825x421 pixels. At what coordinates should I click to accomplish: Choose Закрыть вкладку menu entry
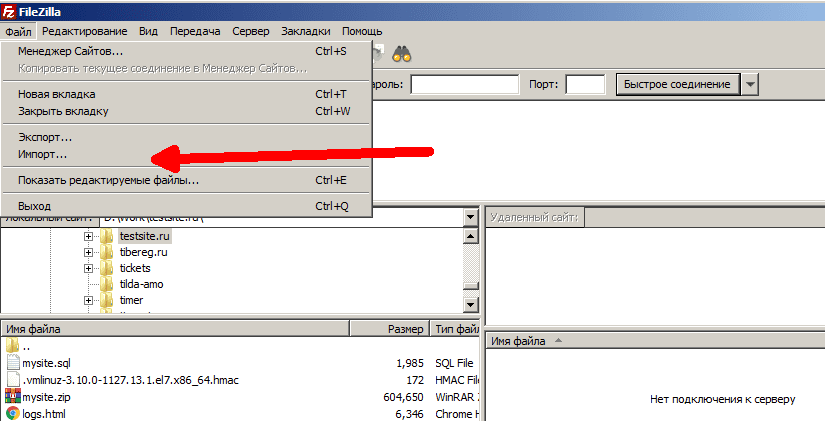186,111
